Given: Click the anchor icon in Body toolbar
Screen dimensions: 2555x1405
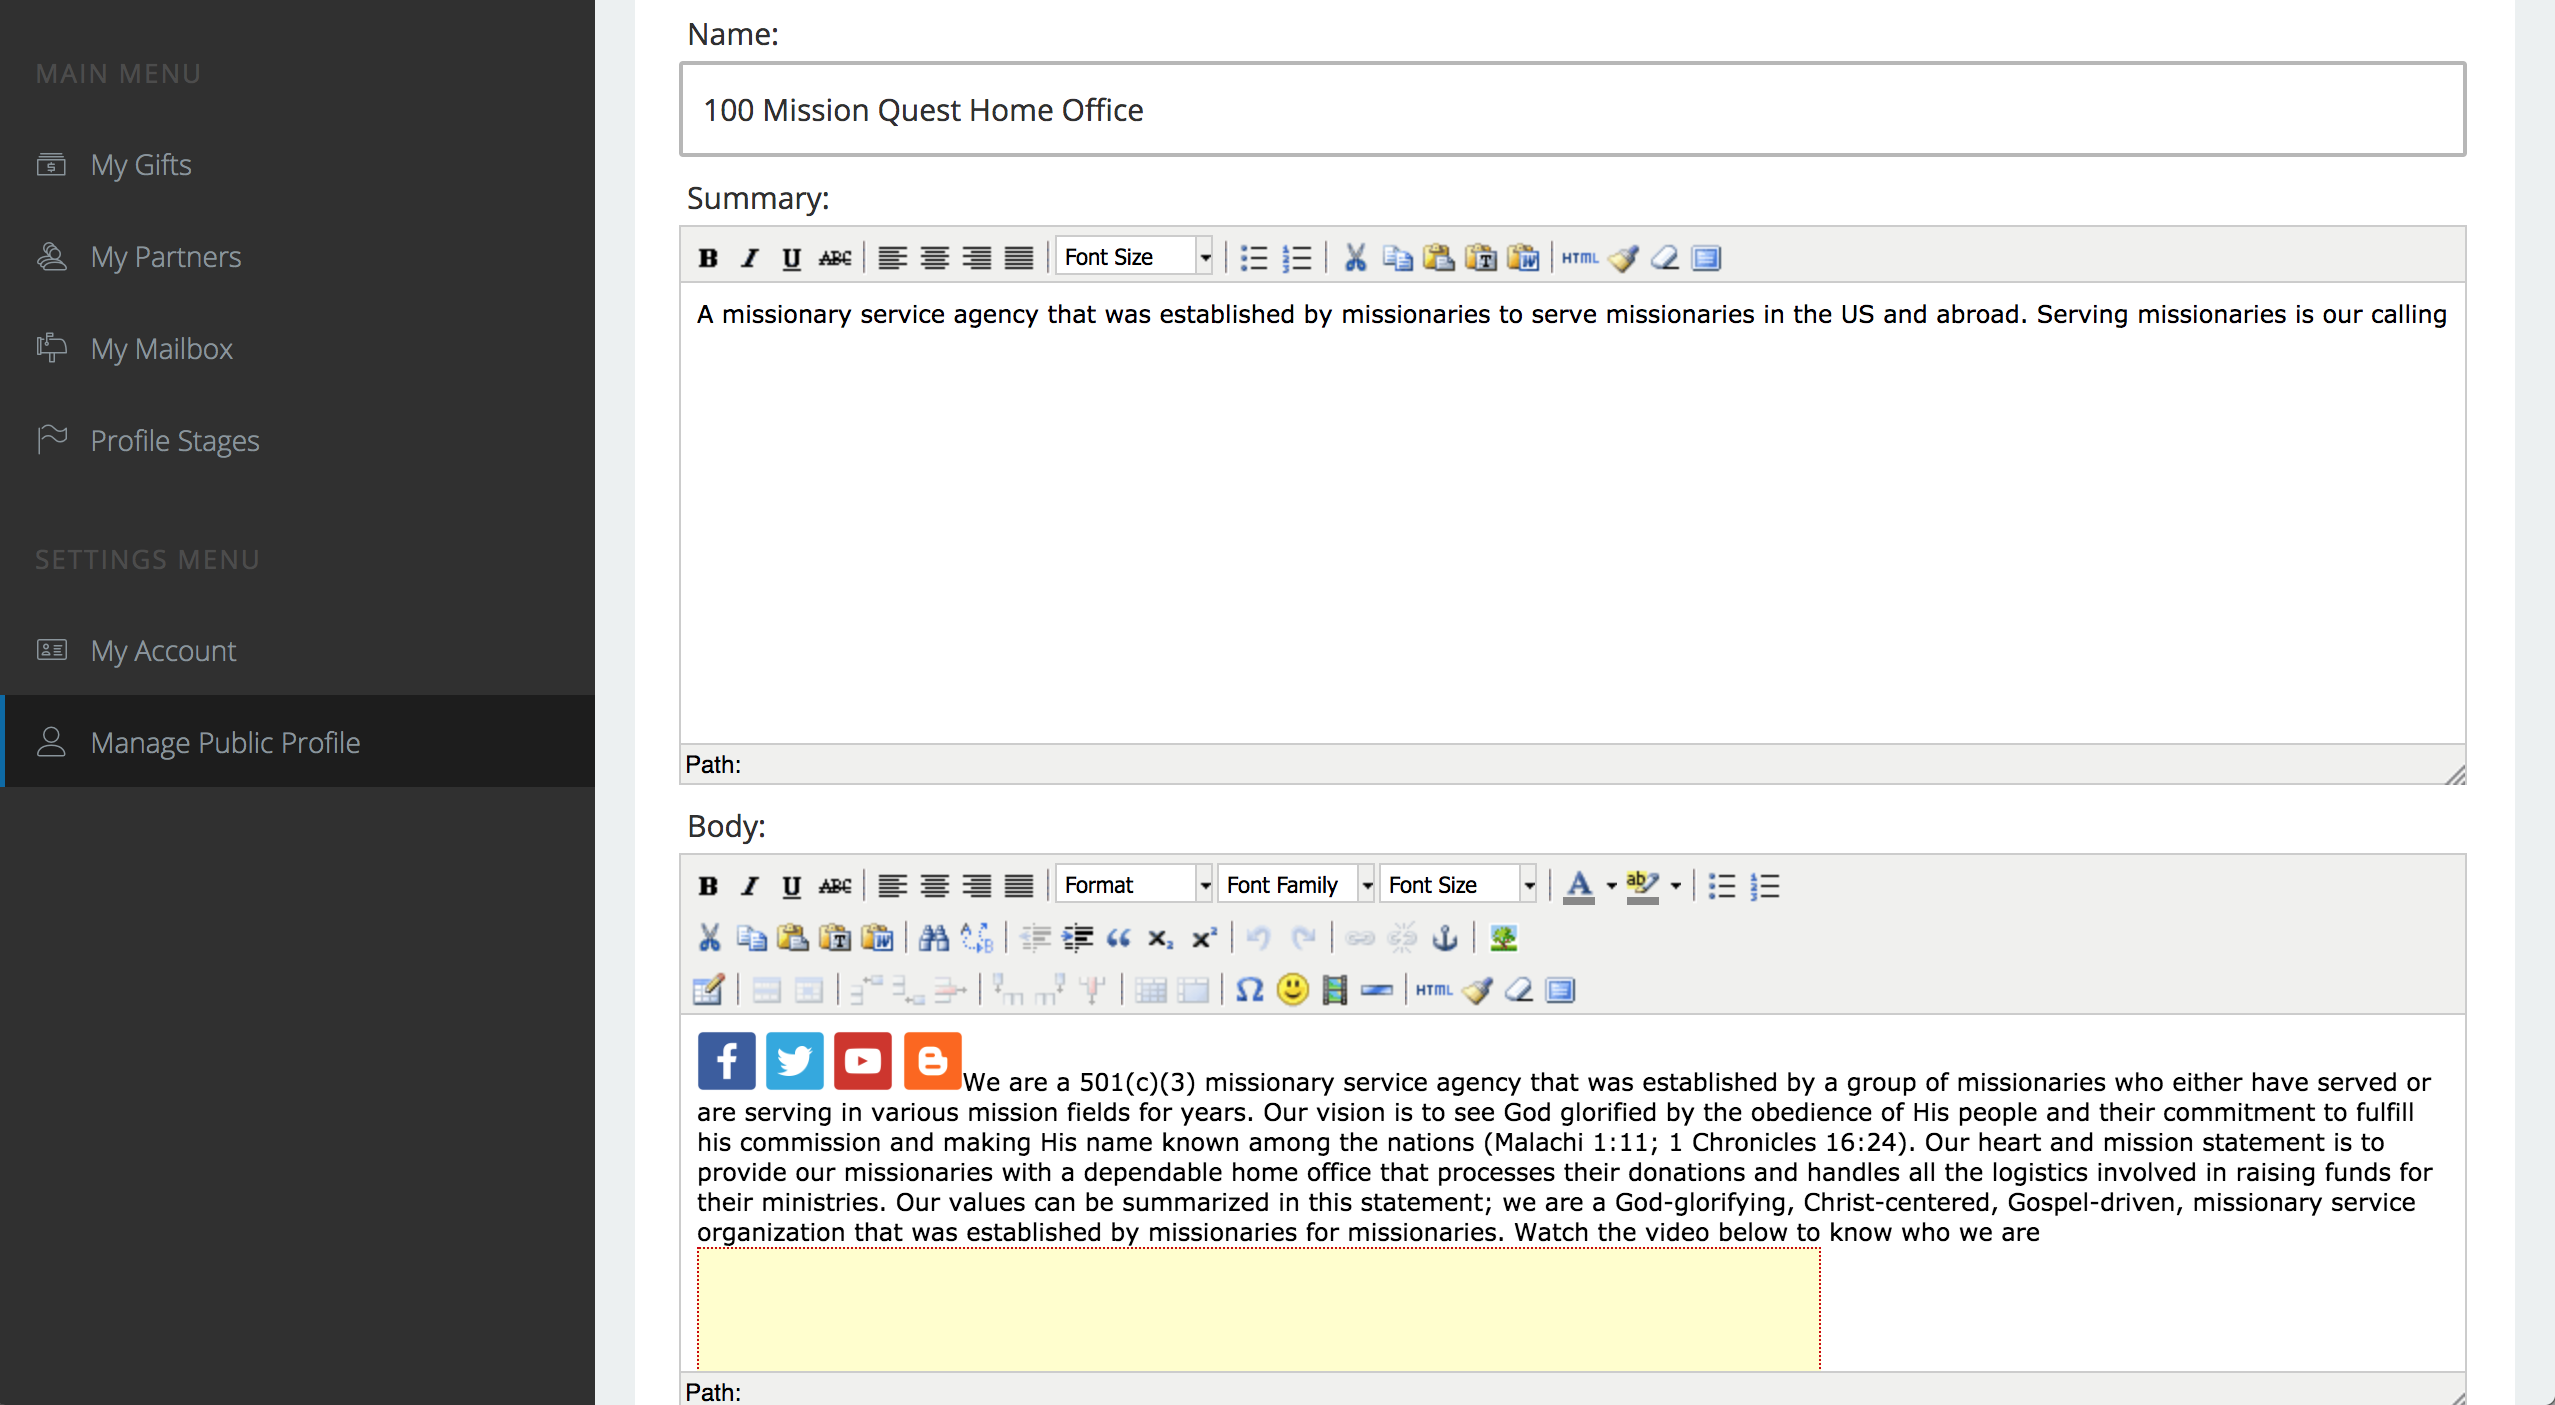Looking at the screenshot, I should coord(1445,937).
